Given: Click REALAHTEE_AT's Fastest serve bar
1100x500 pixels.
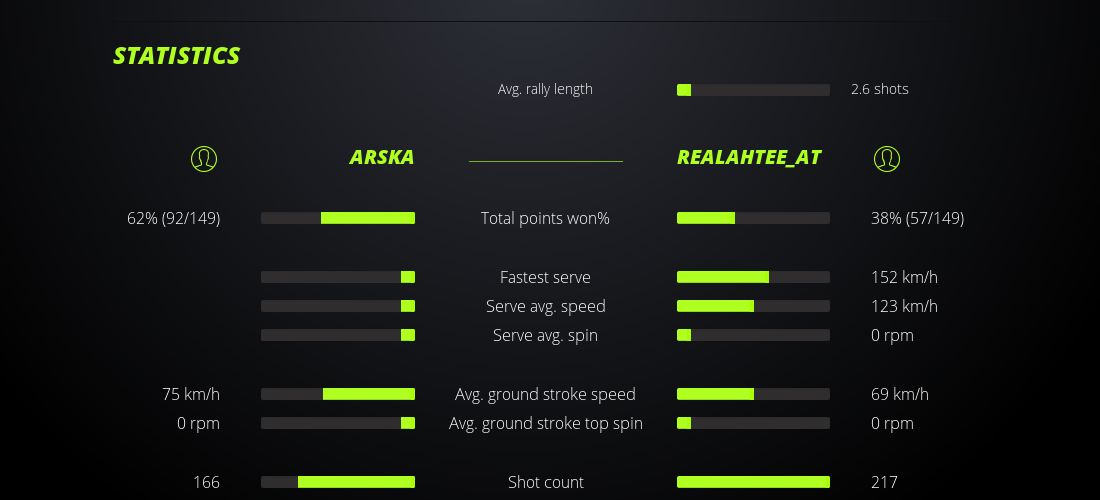Looking at the screenshot, I should pyautogui.click(x=753, y=277).
